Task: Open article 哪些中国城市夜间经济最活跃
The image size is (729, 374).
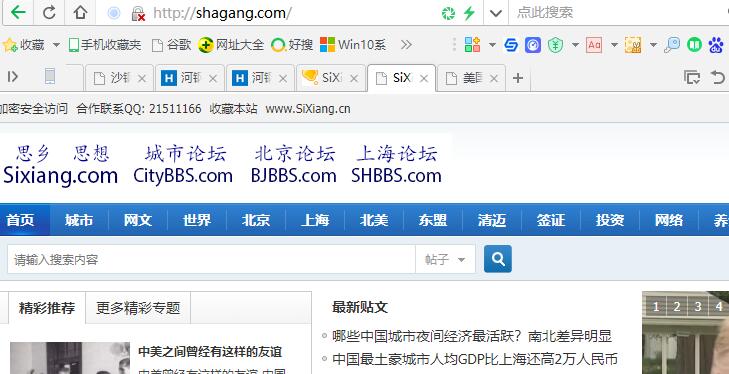Action: point(472,336)
